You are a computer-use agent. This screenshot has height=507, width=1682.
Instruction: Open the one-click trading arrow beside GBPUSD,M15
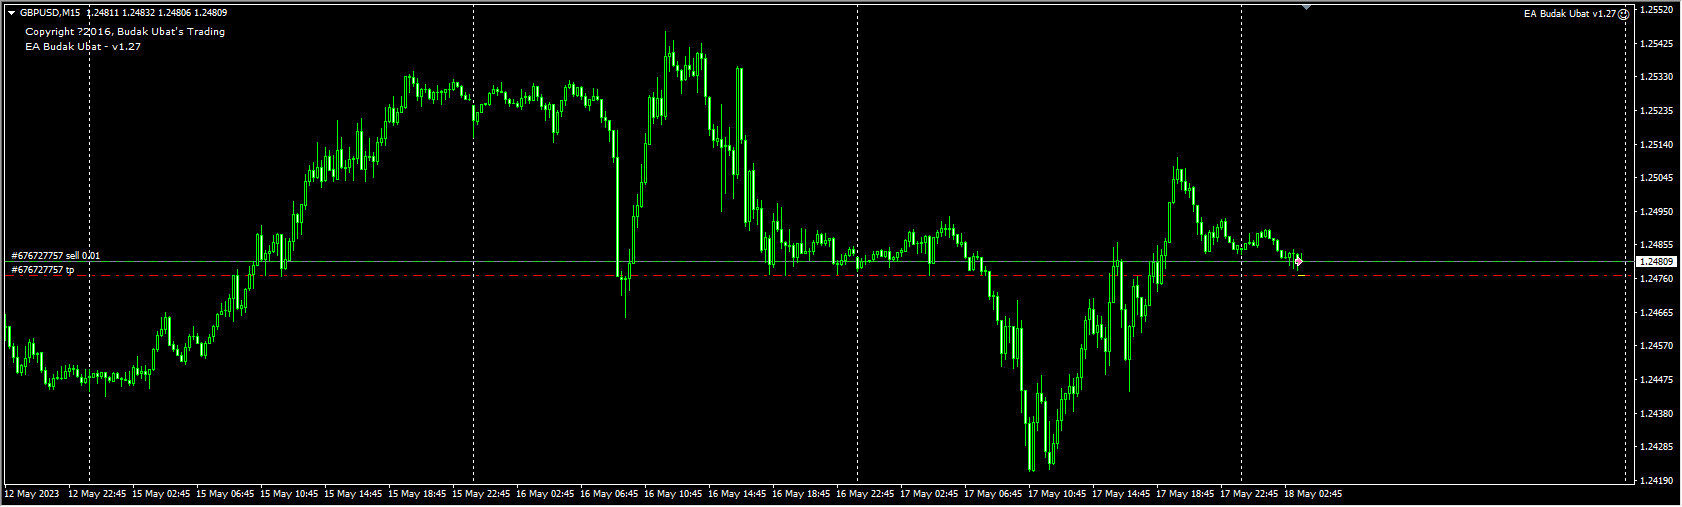11,13
